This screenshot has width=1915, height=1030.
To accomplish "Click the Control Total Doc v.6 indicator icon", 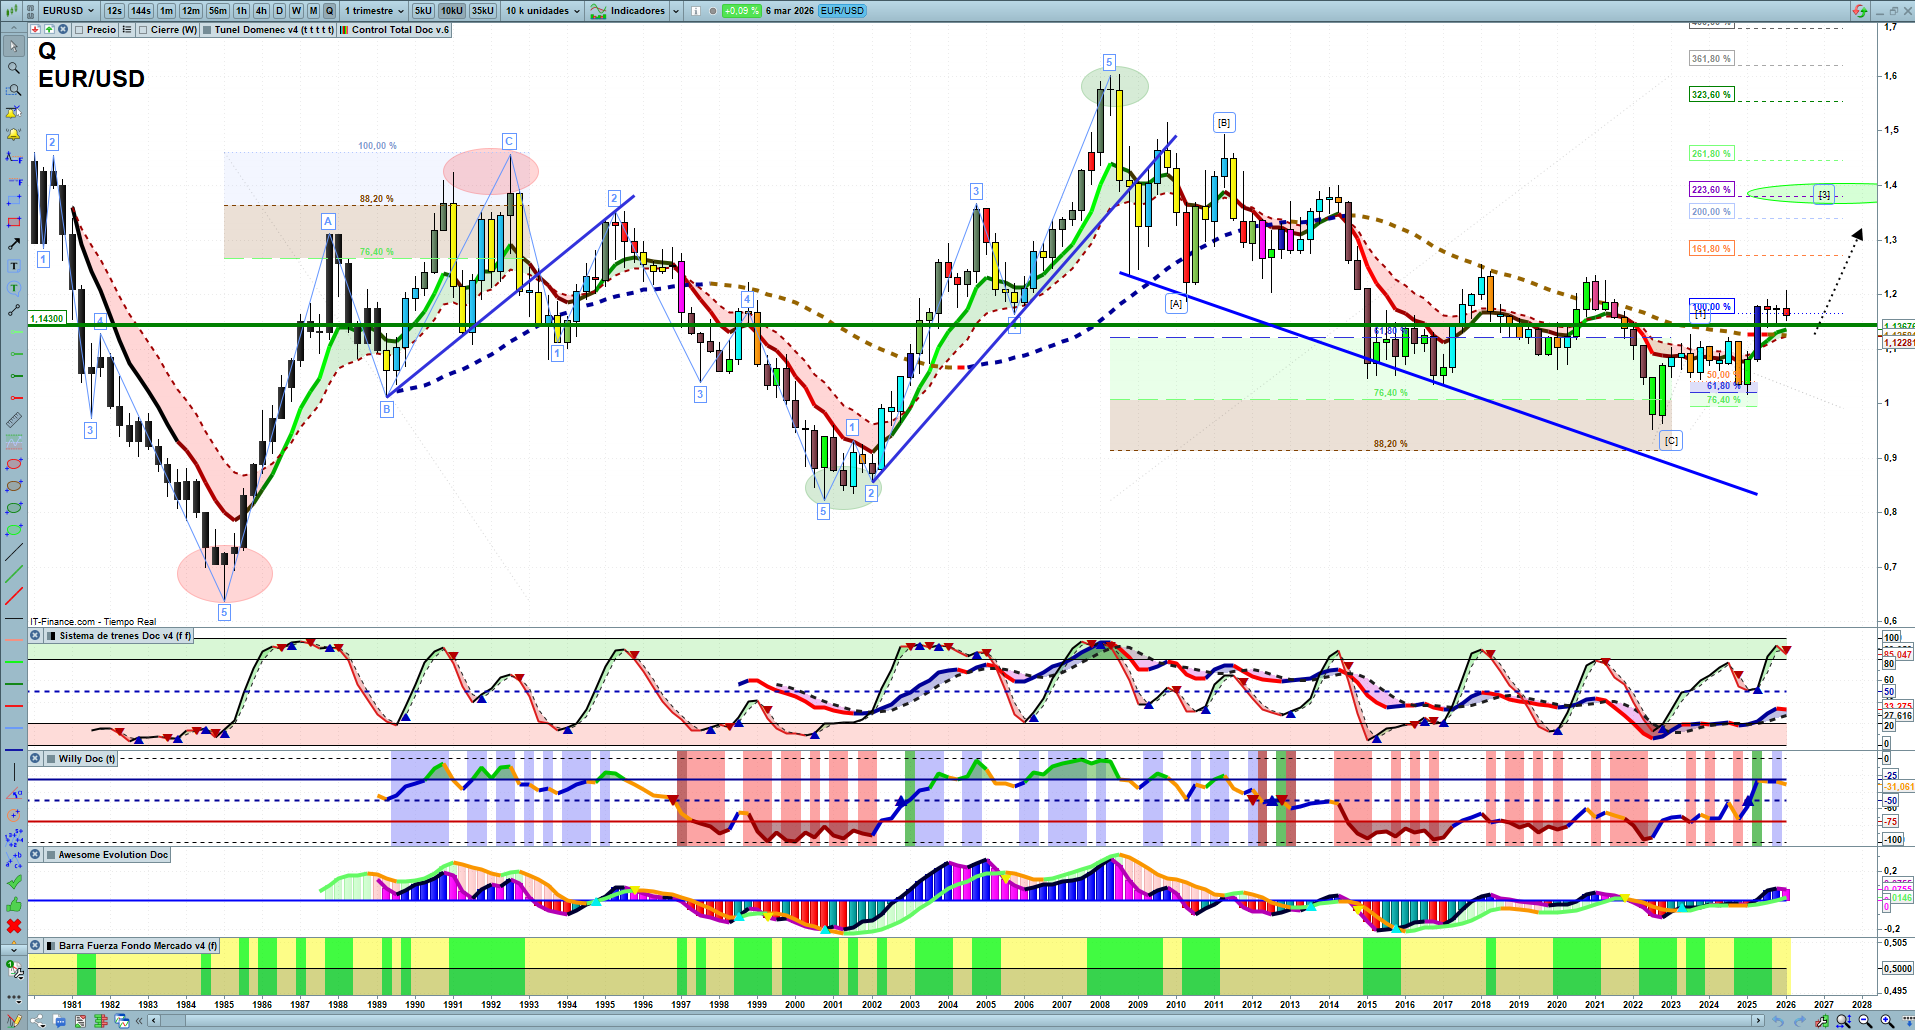I will [x=344, y=30].
